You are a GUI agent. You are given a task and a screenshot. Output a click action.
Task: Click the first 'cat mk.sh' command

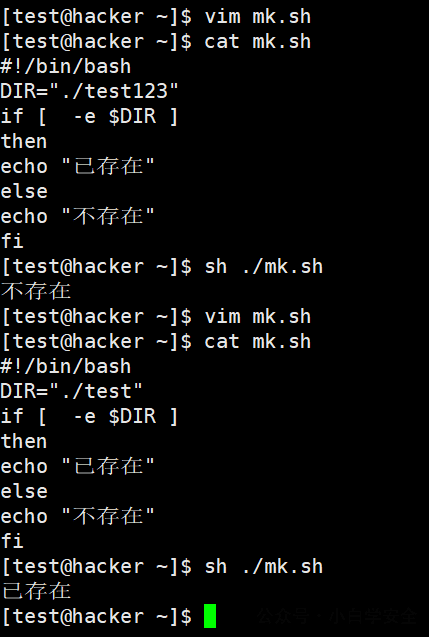pos(258,41)
